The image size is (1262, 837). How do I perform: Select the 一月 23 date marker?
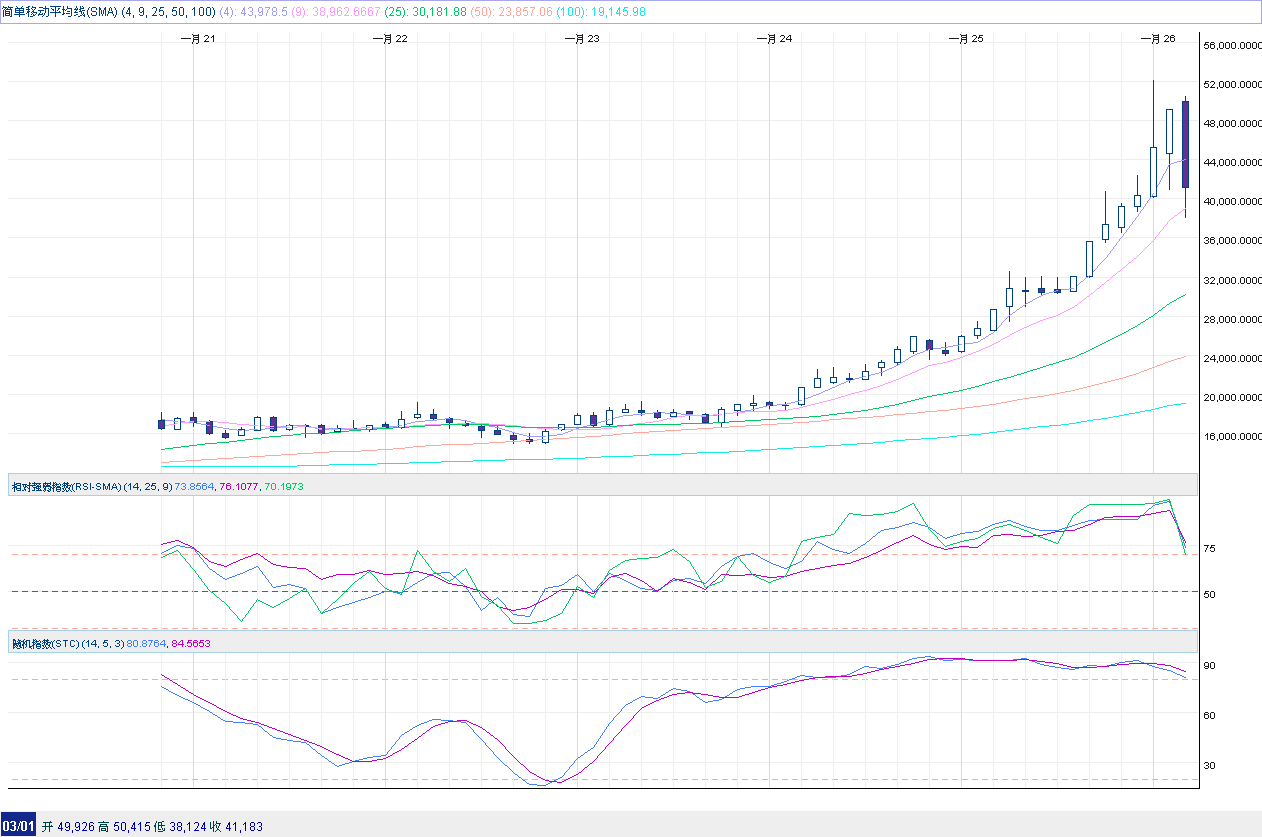(x=581, y=38)
